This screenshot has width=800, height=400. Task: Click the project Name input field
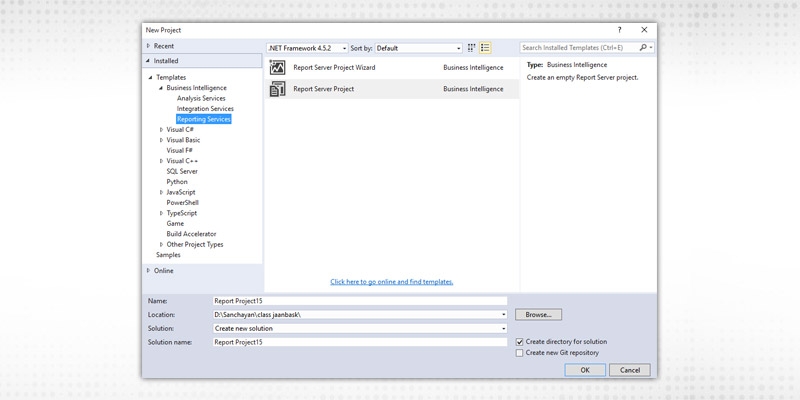[x=359, y=300]
